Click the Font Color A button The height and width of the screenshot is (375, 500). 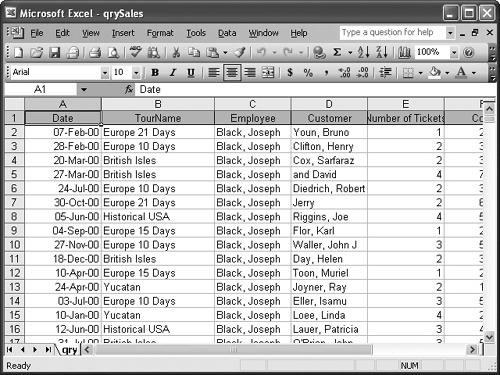(461, 72)
